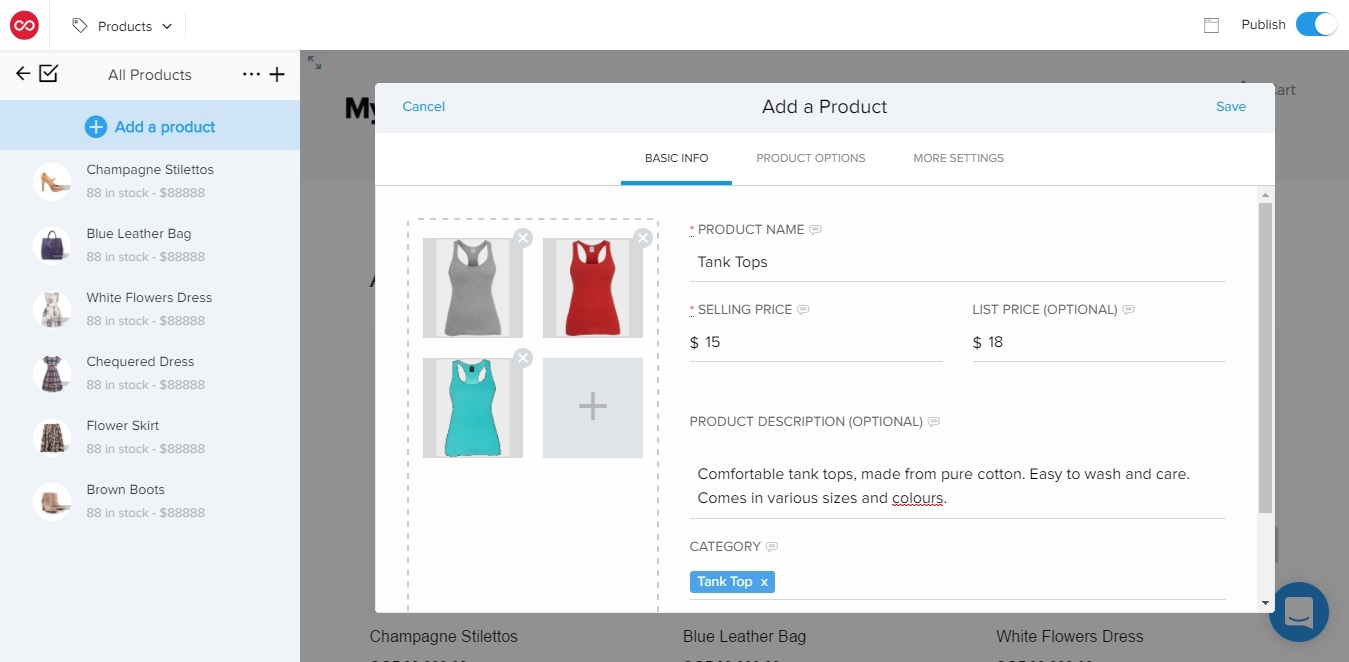Click the dialog vertical scrollbar thumb
This screenshot has height=662, width=1349.
[1265, 358]
